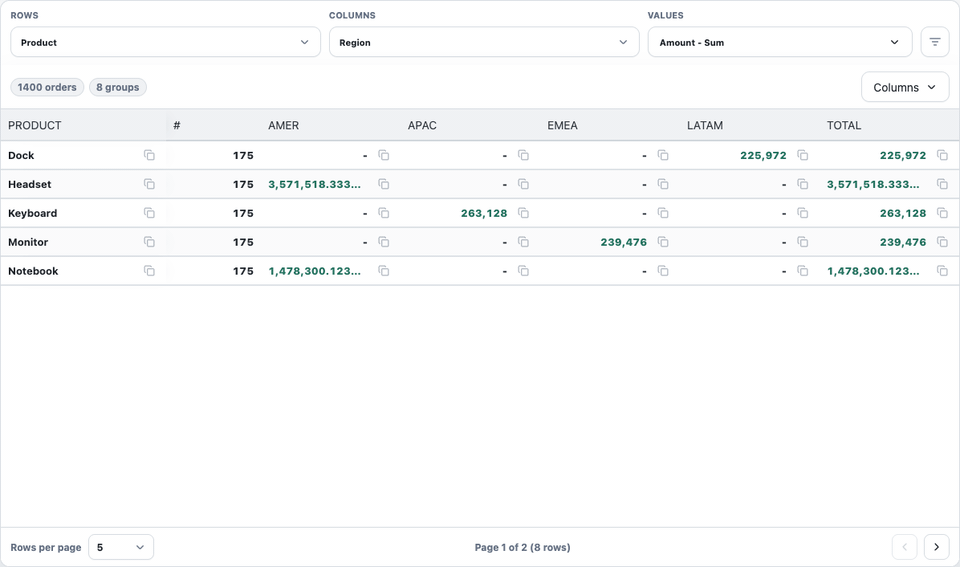Open the filter icon button
Image resolution: width=960 pixels, height=567 pixels.
[x=934, y=42]
